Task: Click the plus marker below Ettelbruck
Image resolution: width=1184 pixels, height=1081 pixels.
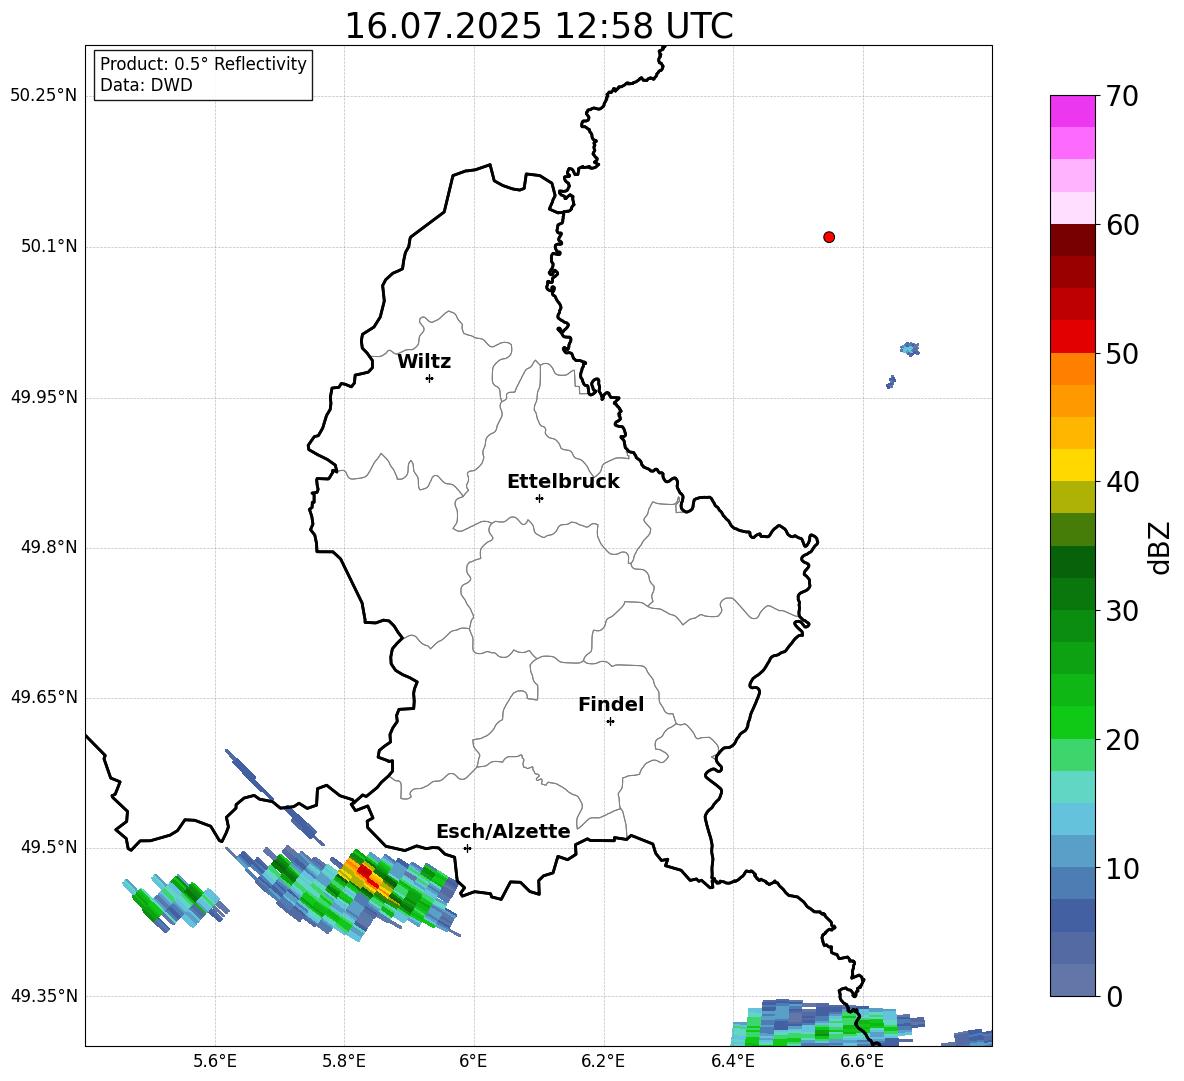Action: pyautogui.click(x=539, y=498)
